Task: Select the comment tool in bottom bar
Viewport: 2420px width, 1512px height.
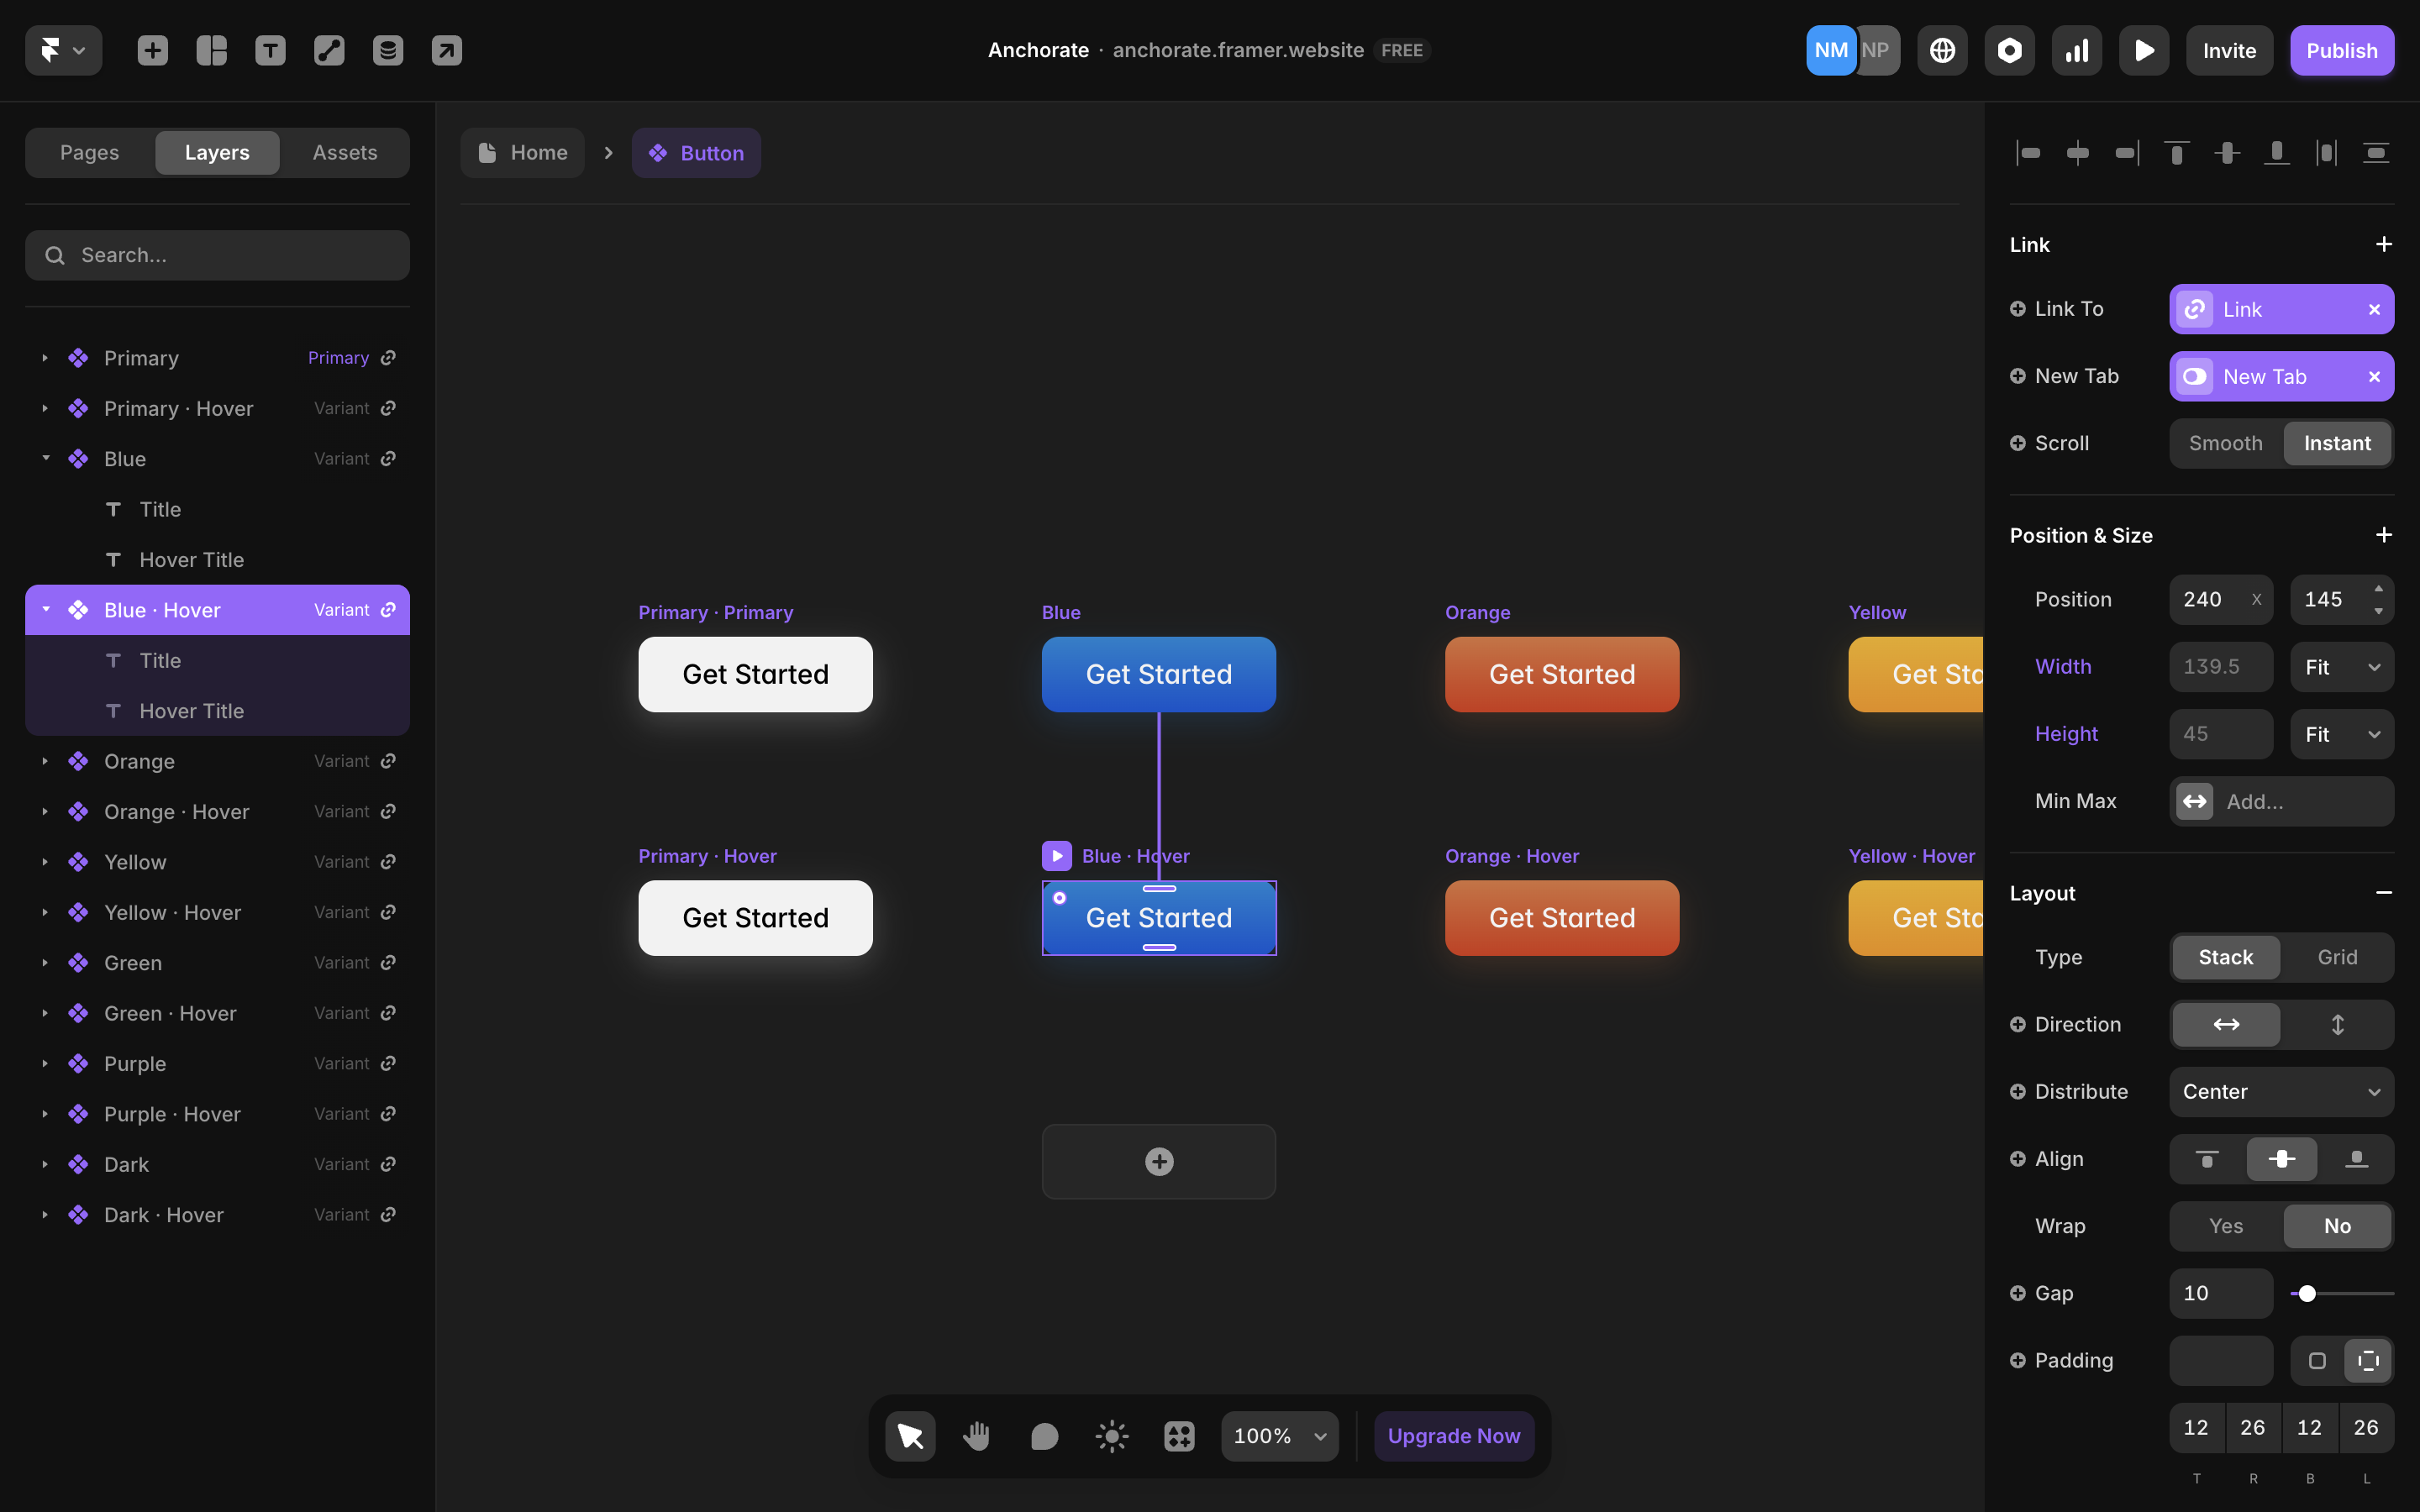Action: pyautogui.click(x=1044, y=1436)
